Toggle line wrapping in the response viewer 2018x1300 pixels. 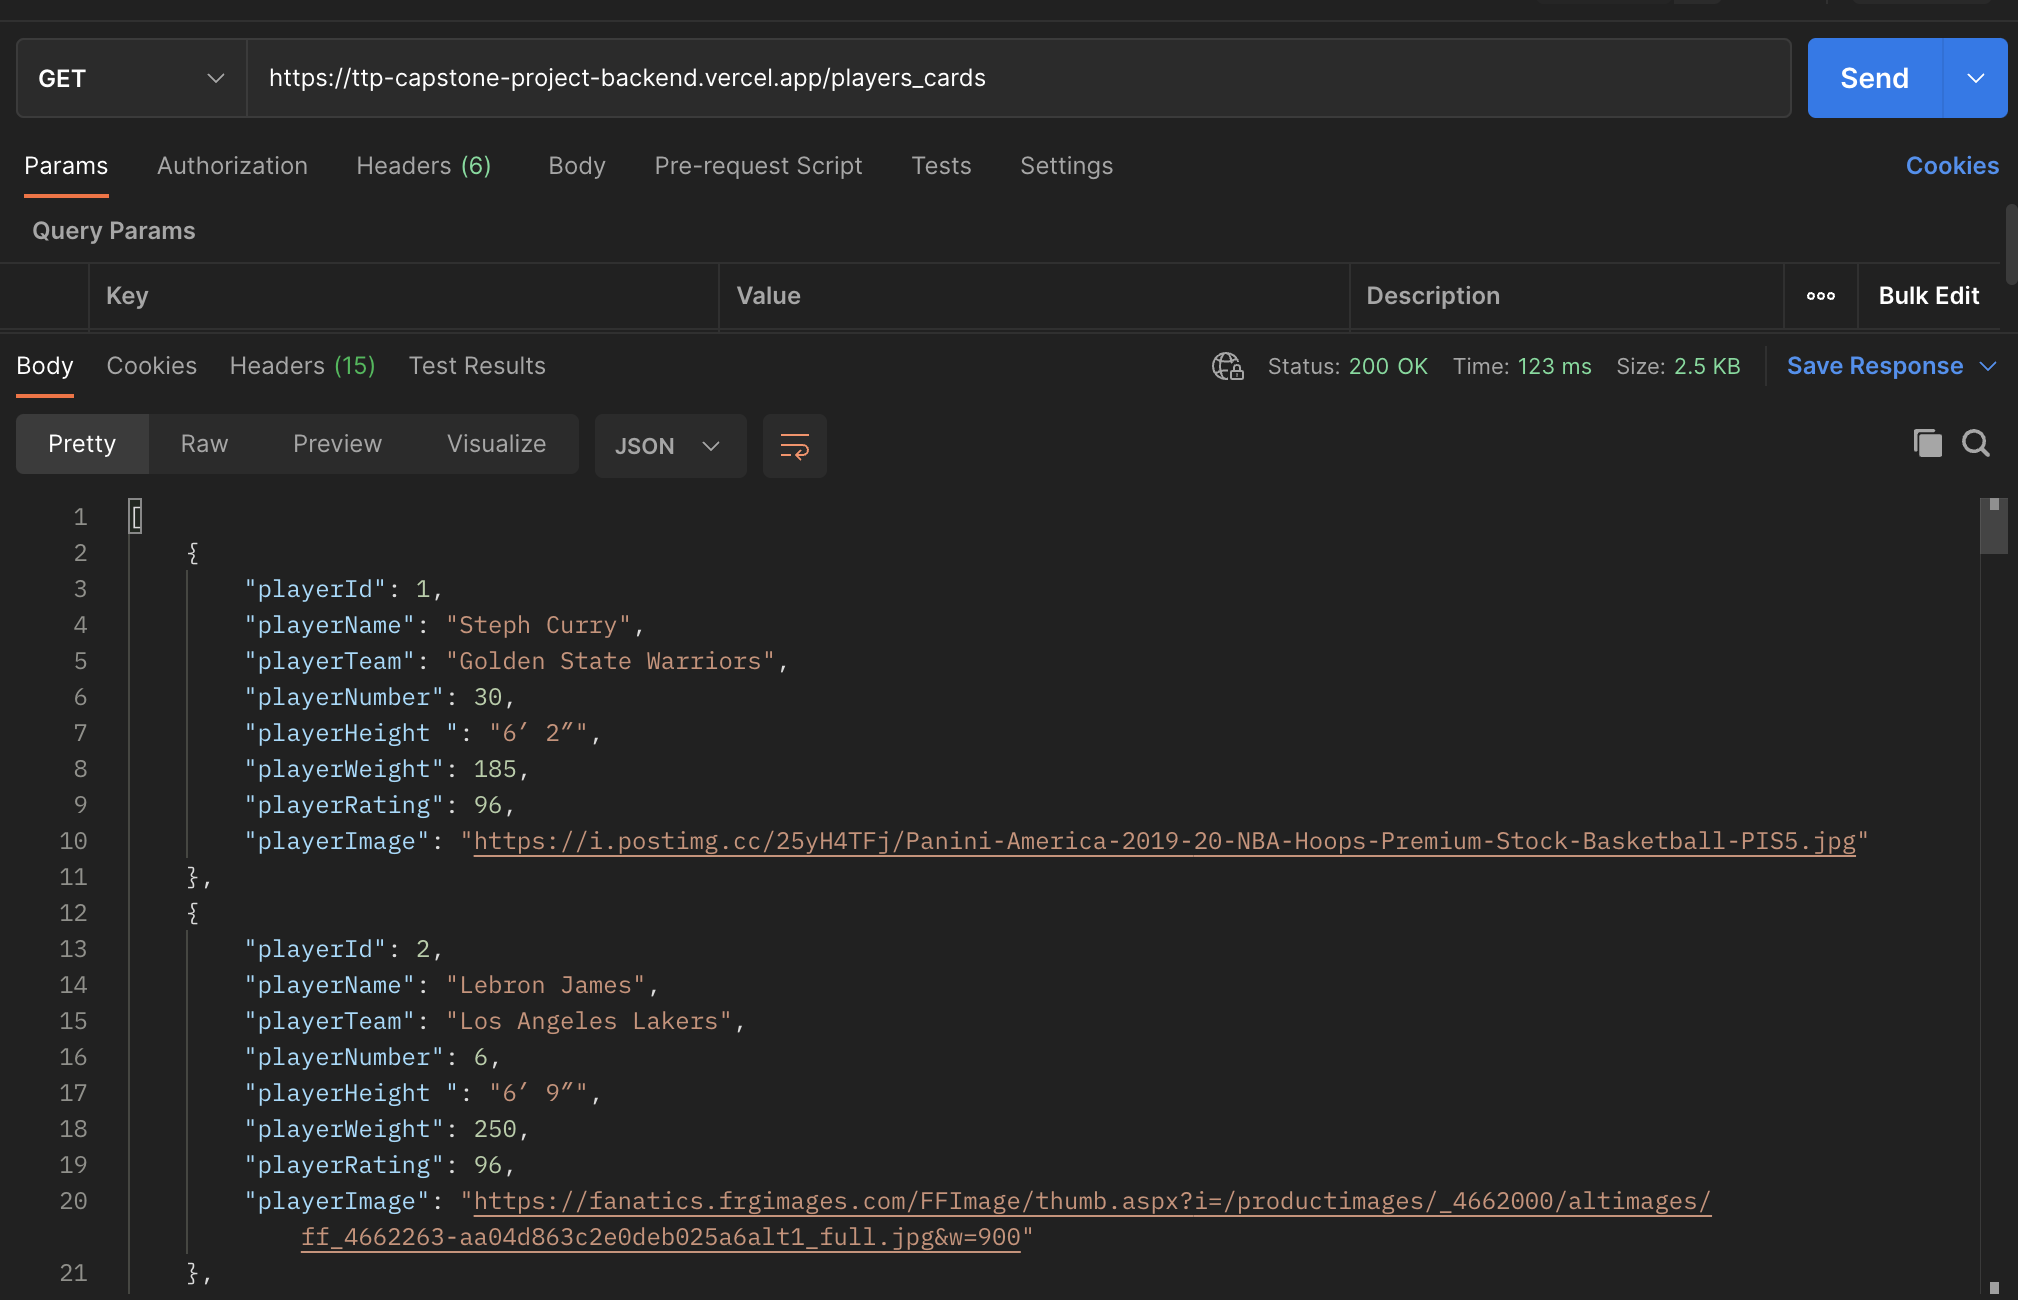[x=794, y=446]
